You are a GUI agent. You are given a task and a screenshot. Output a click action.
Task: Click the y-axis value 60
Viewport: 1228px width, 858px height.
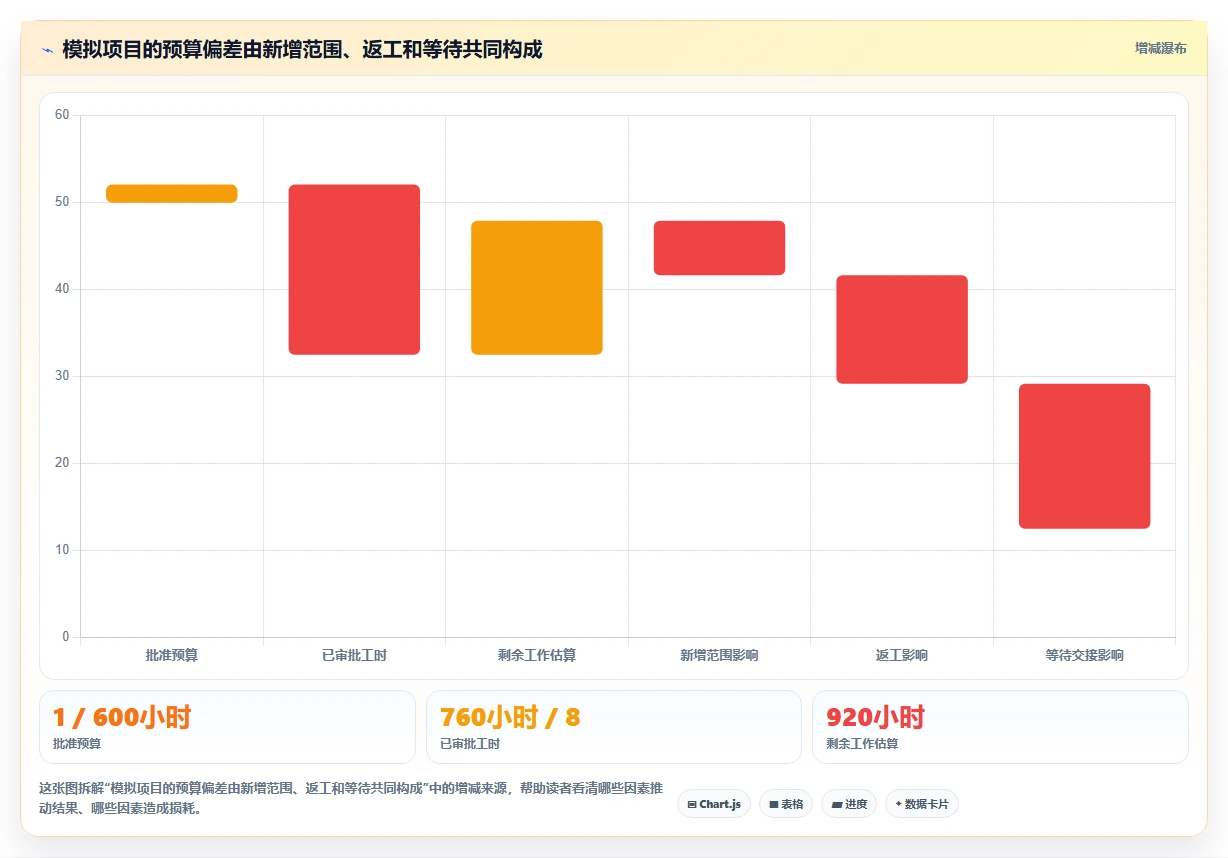(x=62, y=115)
